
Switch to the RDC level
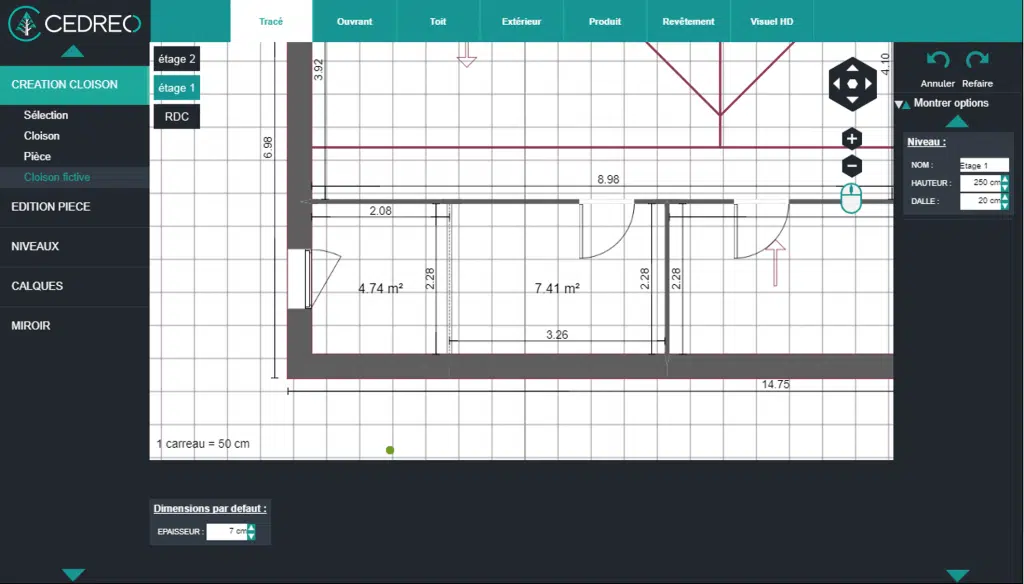176,117
